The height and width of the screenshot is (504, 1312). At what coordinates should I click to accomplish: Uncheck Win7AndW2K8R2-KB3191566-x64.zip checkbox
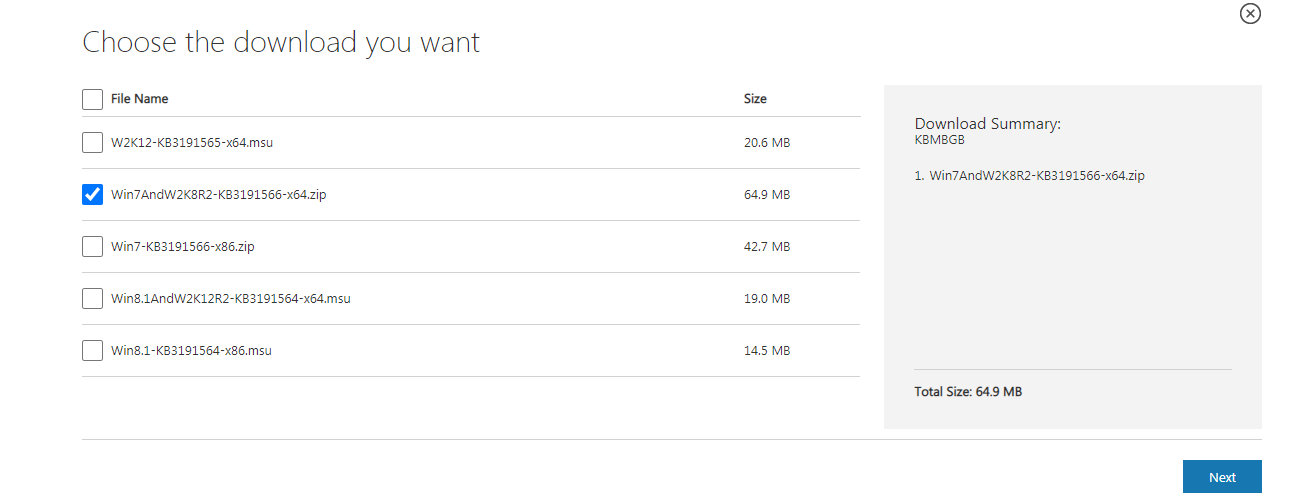92,195
